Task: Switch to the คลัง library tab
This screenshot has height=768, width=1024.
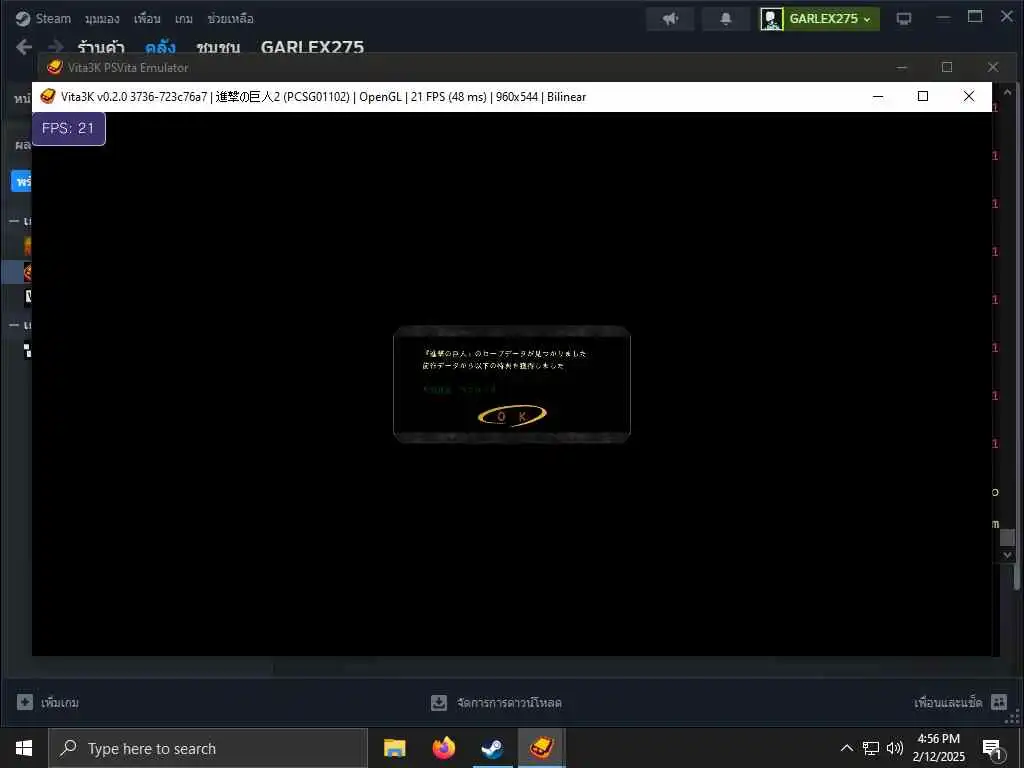Action: point(160,47)
